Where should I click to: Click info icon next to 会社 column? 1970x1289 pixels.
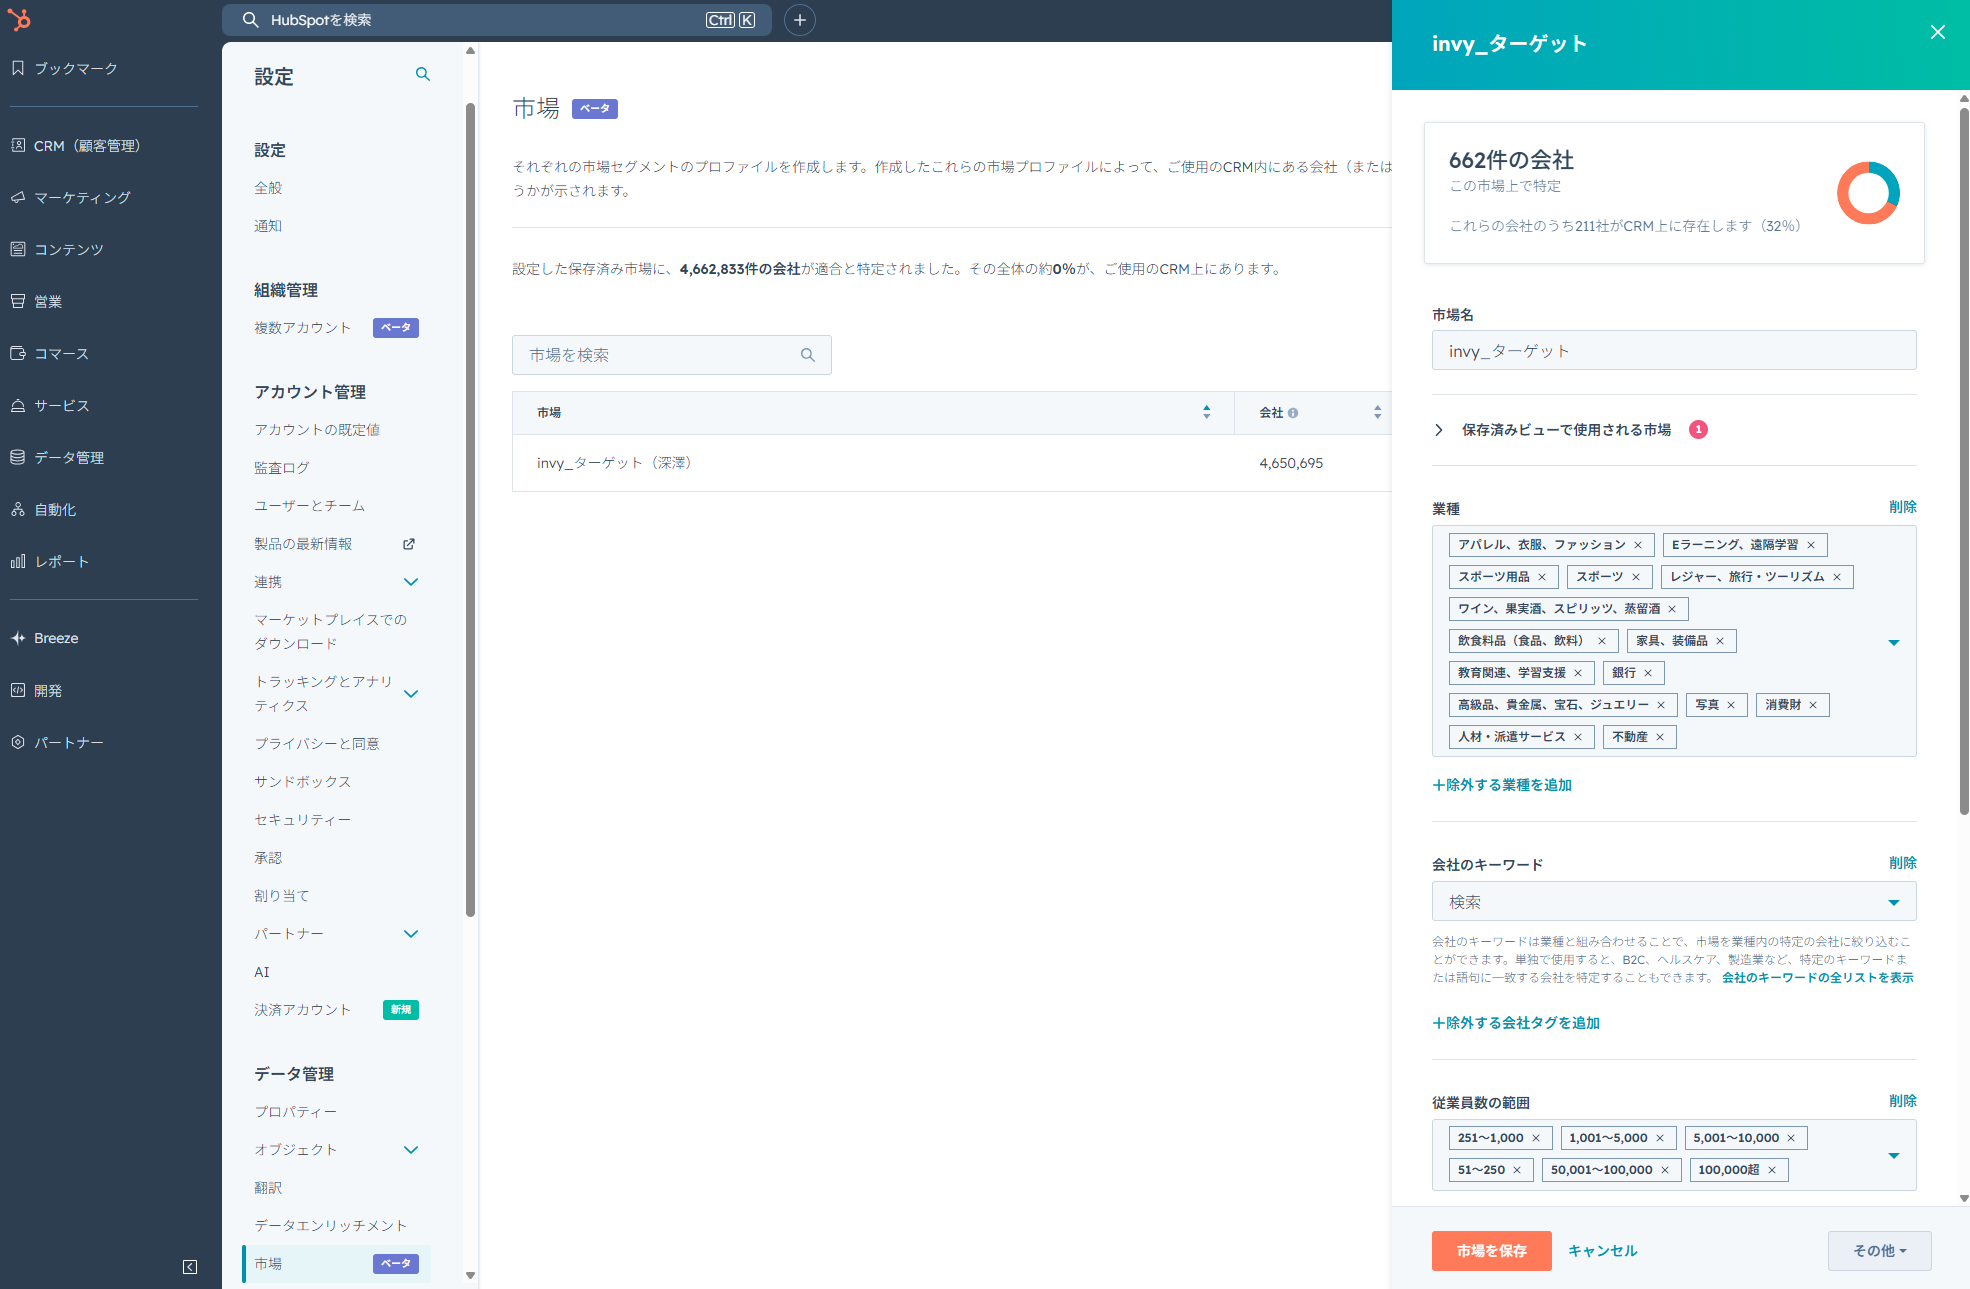1293,413
